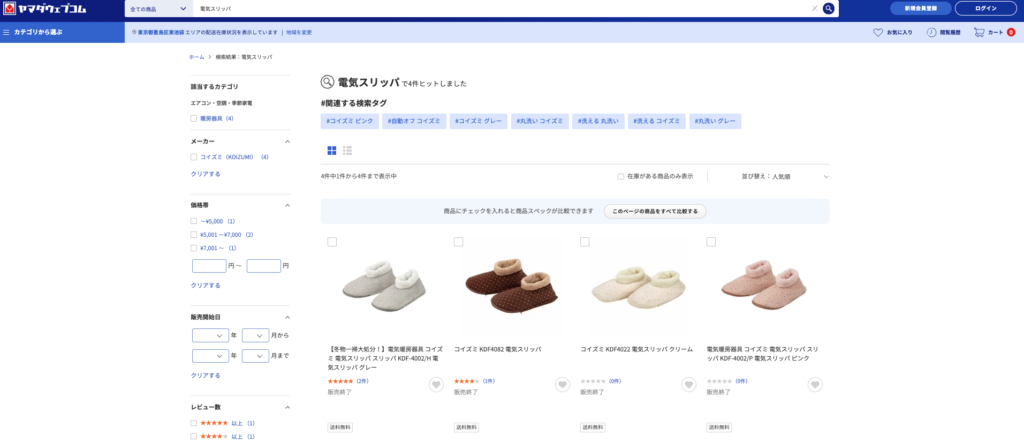The width and height of the screenshot is (1024, 442).
Task: Click the ログイン button
Action: (985, 8)
